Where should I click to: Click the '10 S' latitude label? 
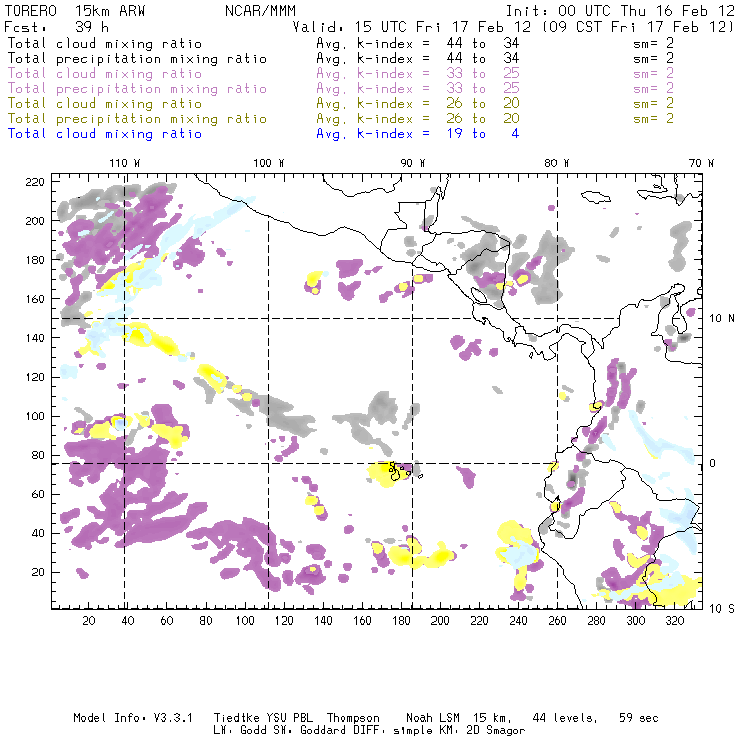point(722,609)
